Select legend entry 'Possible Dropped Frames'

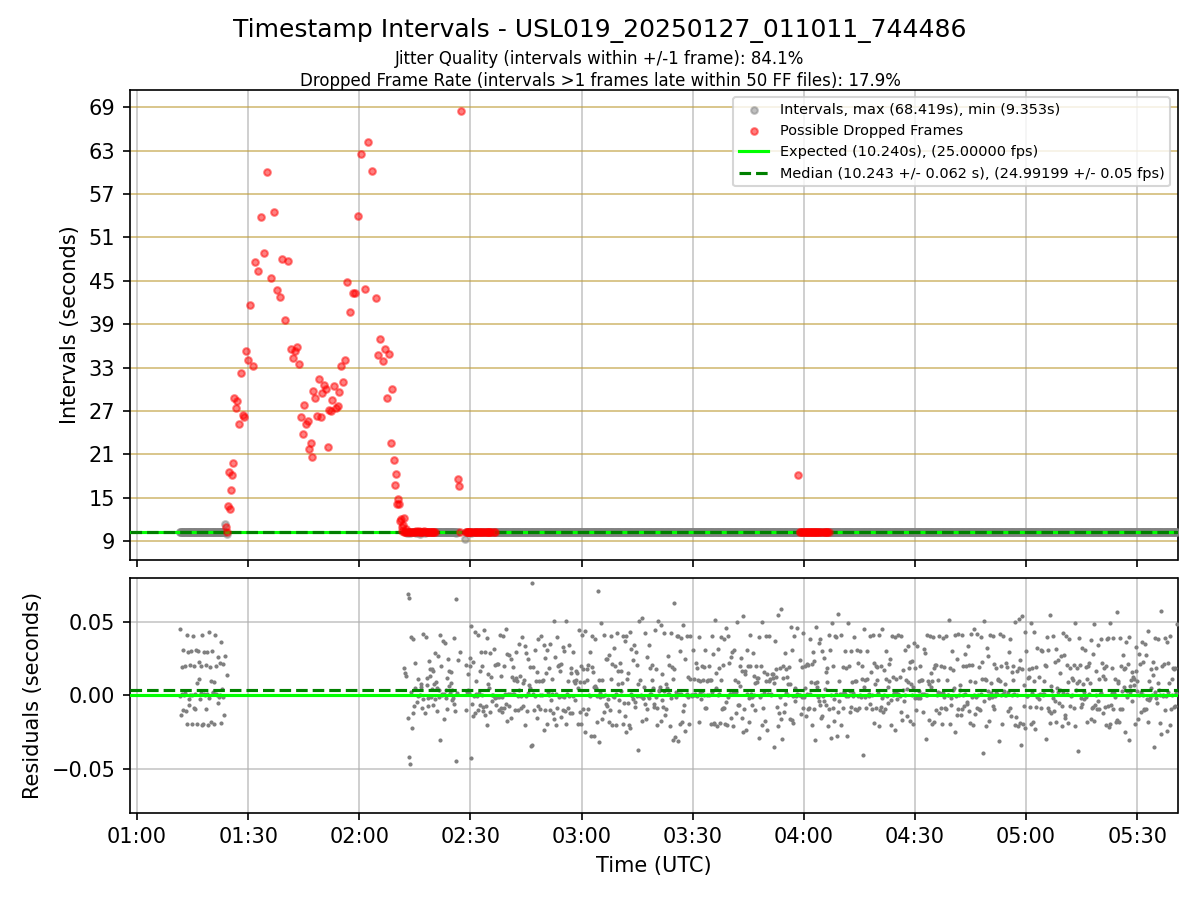coord(871,130)
